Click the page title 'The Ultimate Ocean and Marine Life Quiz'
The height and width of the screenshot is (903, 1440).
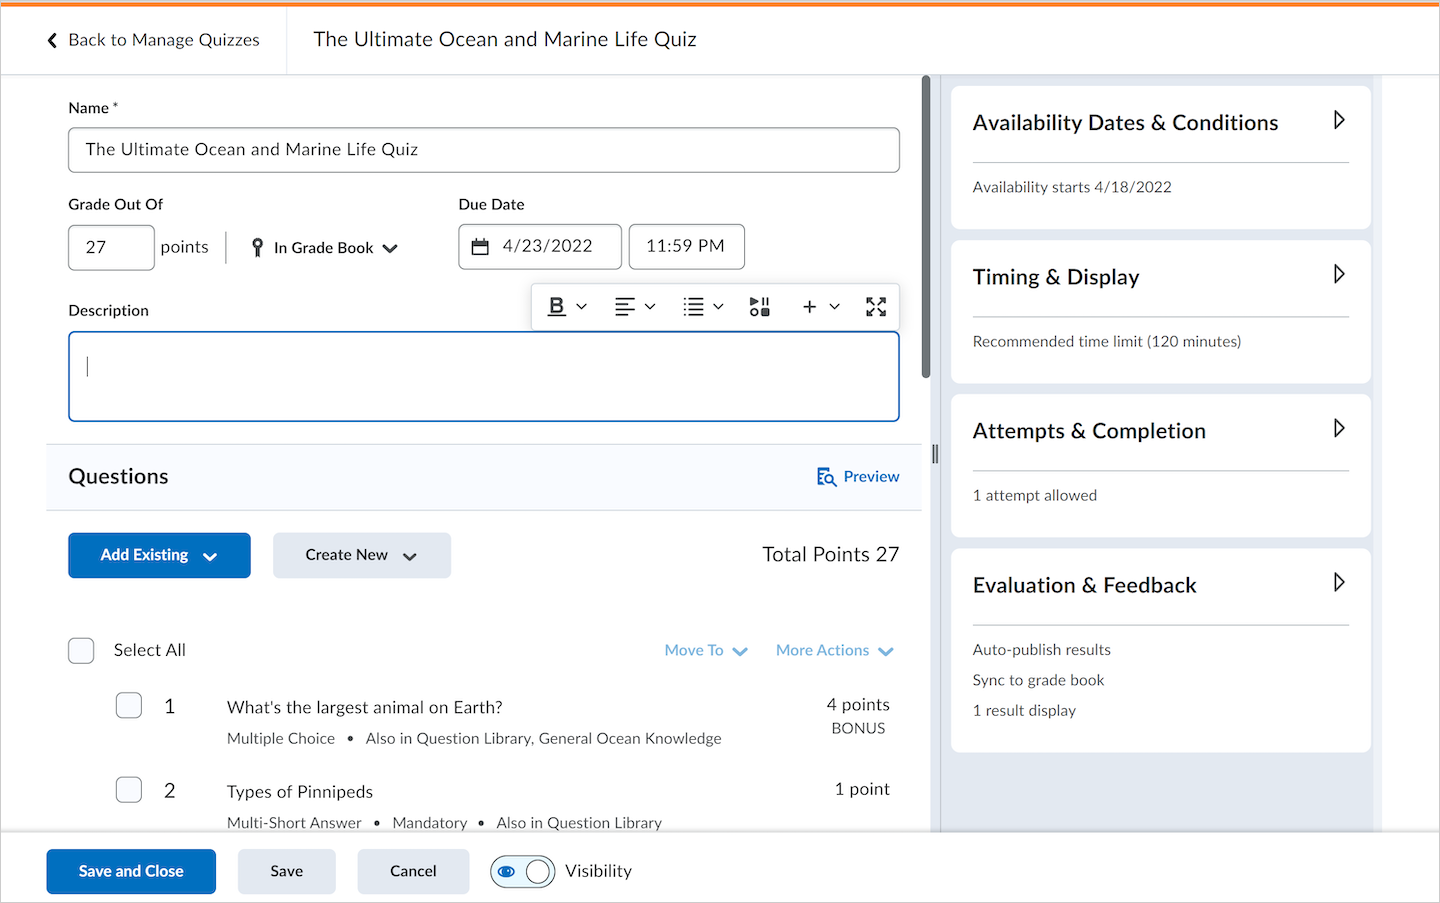point(505,40)
